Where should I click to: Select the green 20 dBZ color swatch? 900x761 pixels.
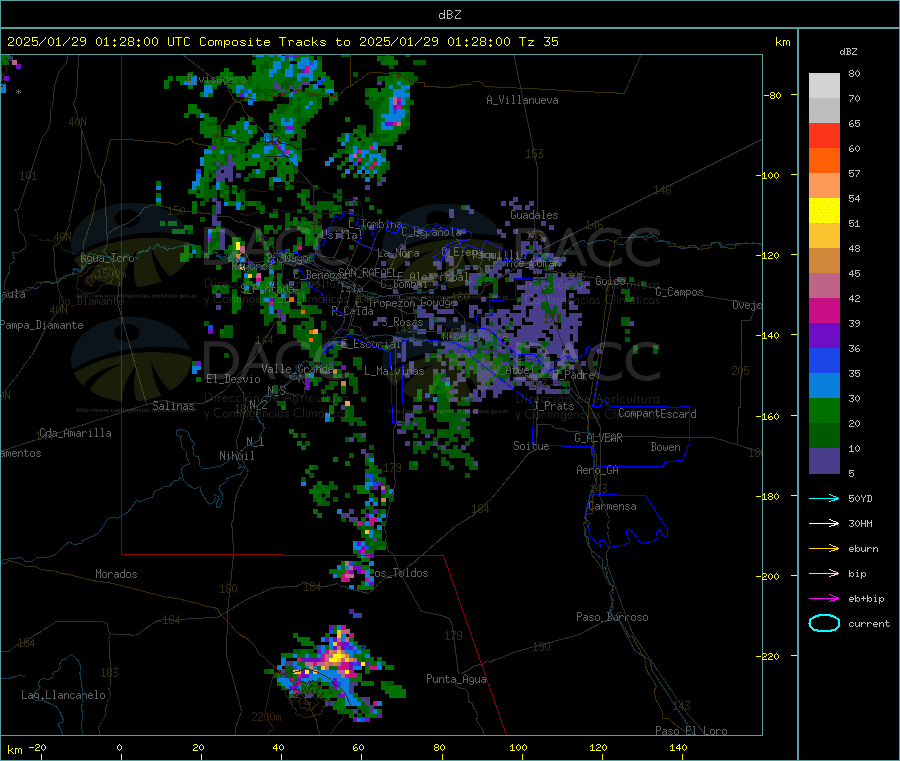click(824, 410)
